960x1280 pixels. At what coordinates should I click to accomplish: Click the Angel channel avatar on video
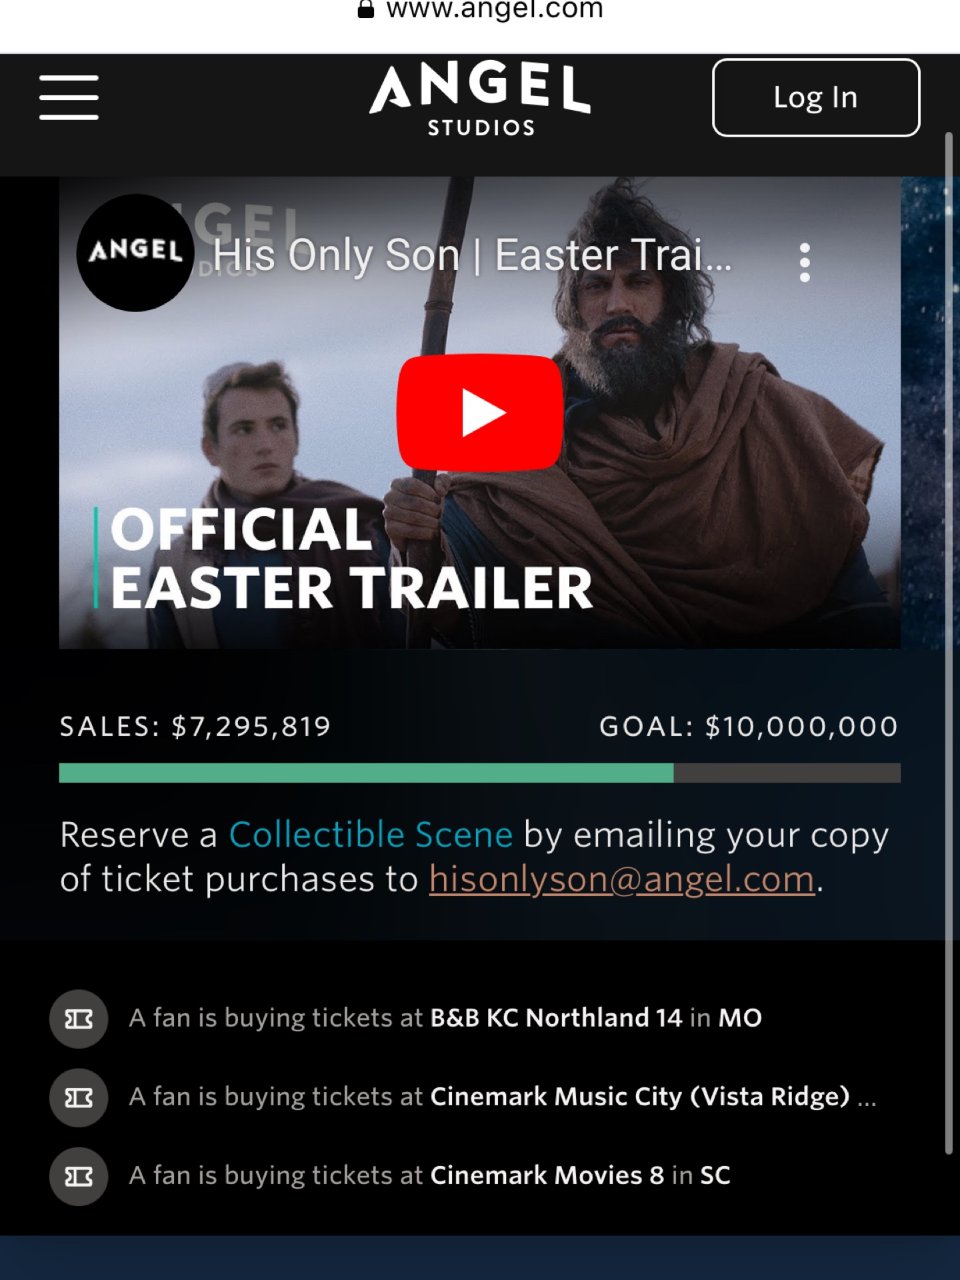pos(135,252)
